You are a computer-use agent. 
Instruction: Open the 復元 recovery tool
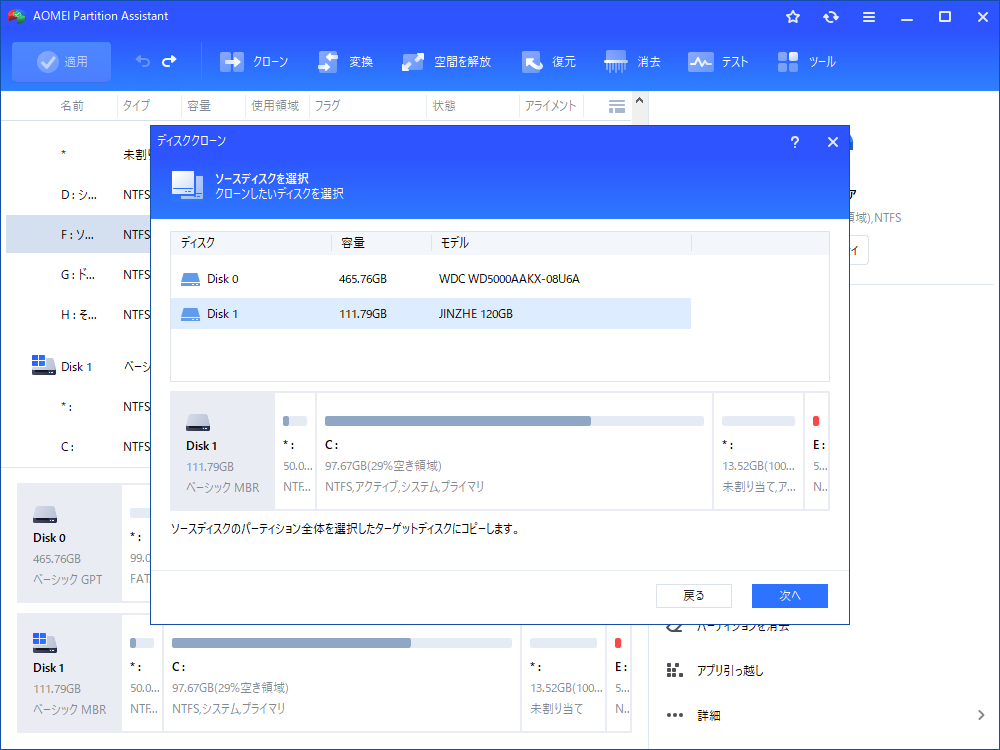point(548,62)
